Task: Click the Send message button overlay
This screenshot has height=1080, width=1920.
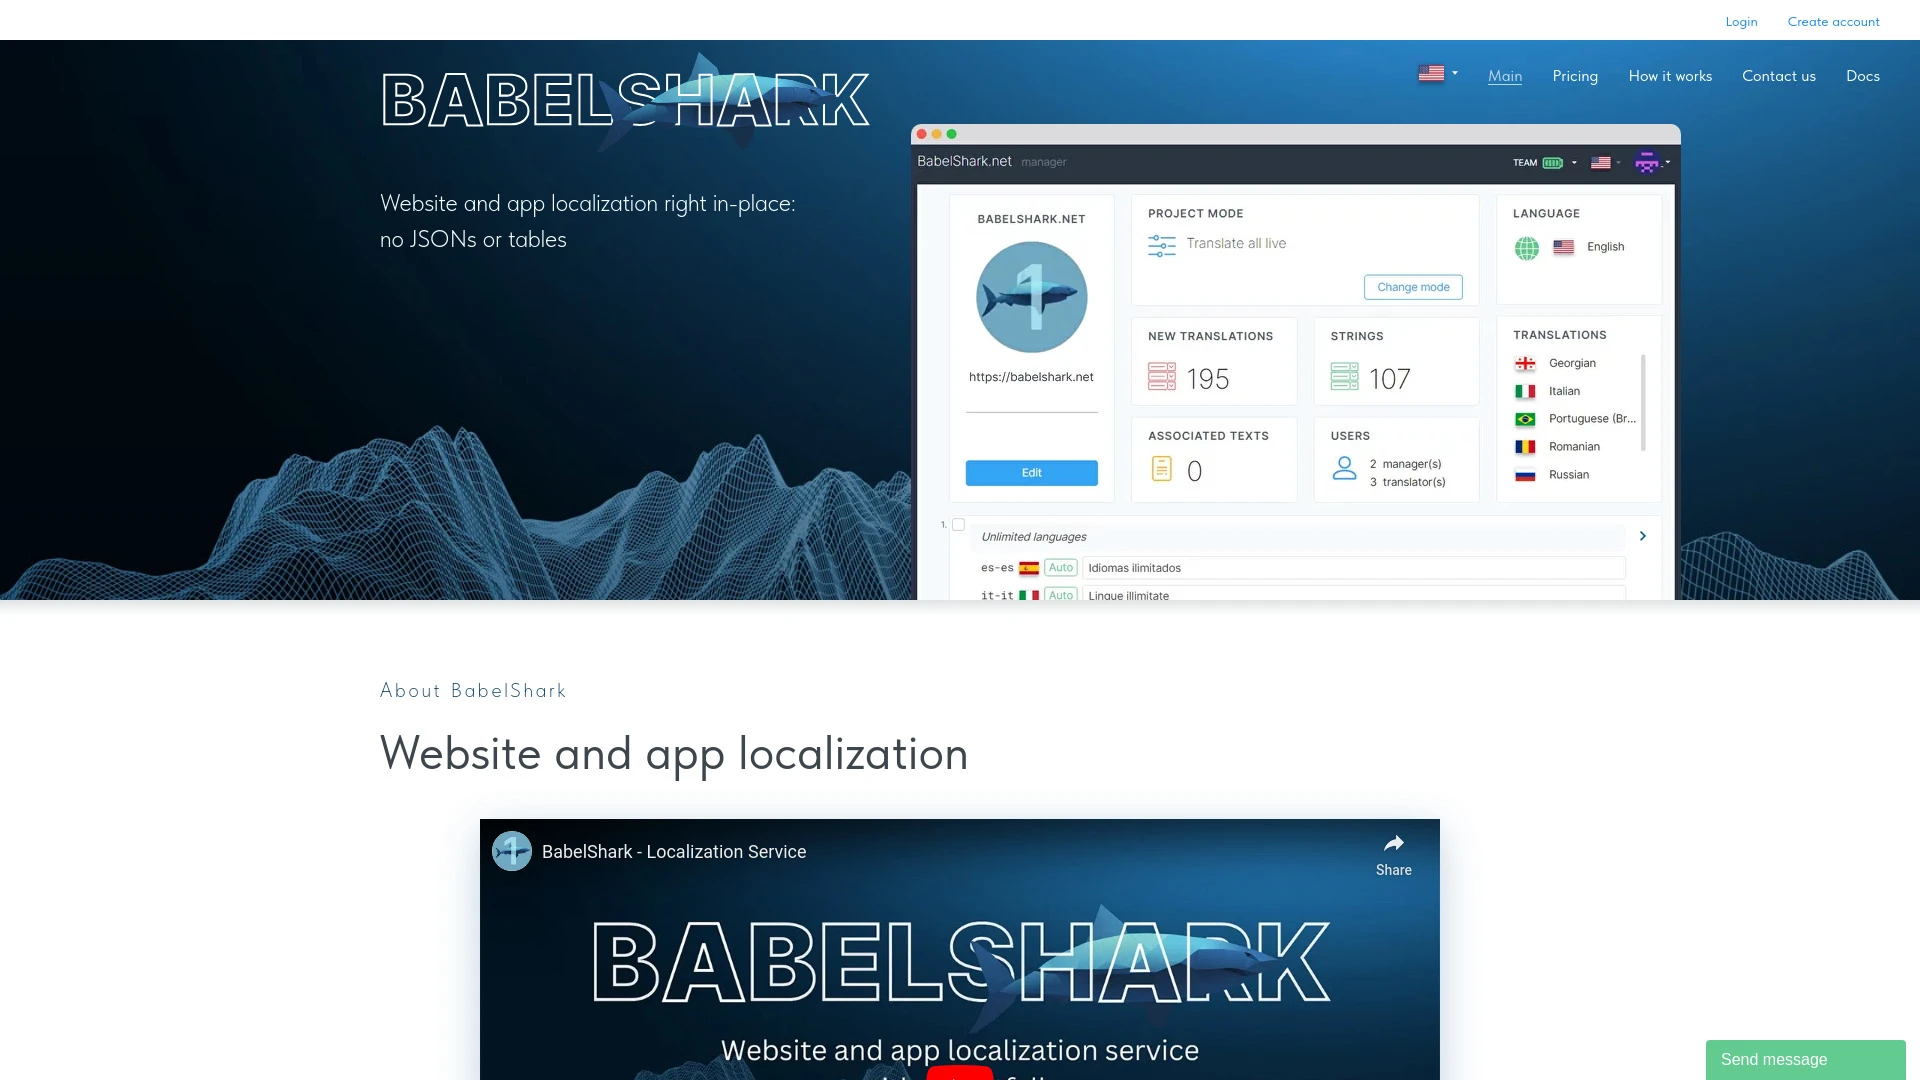Action: tap(1774, 1059)
